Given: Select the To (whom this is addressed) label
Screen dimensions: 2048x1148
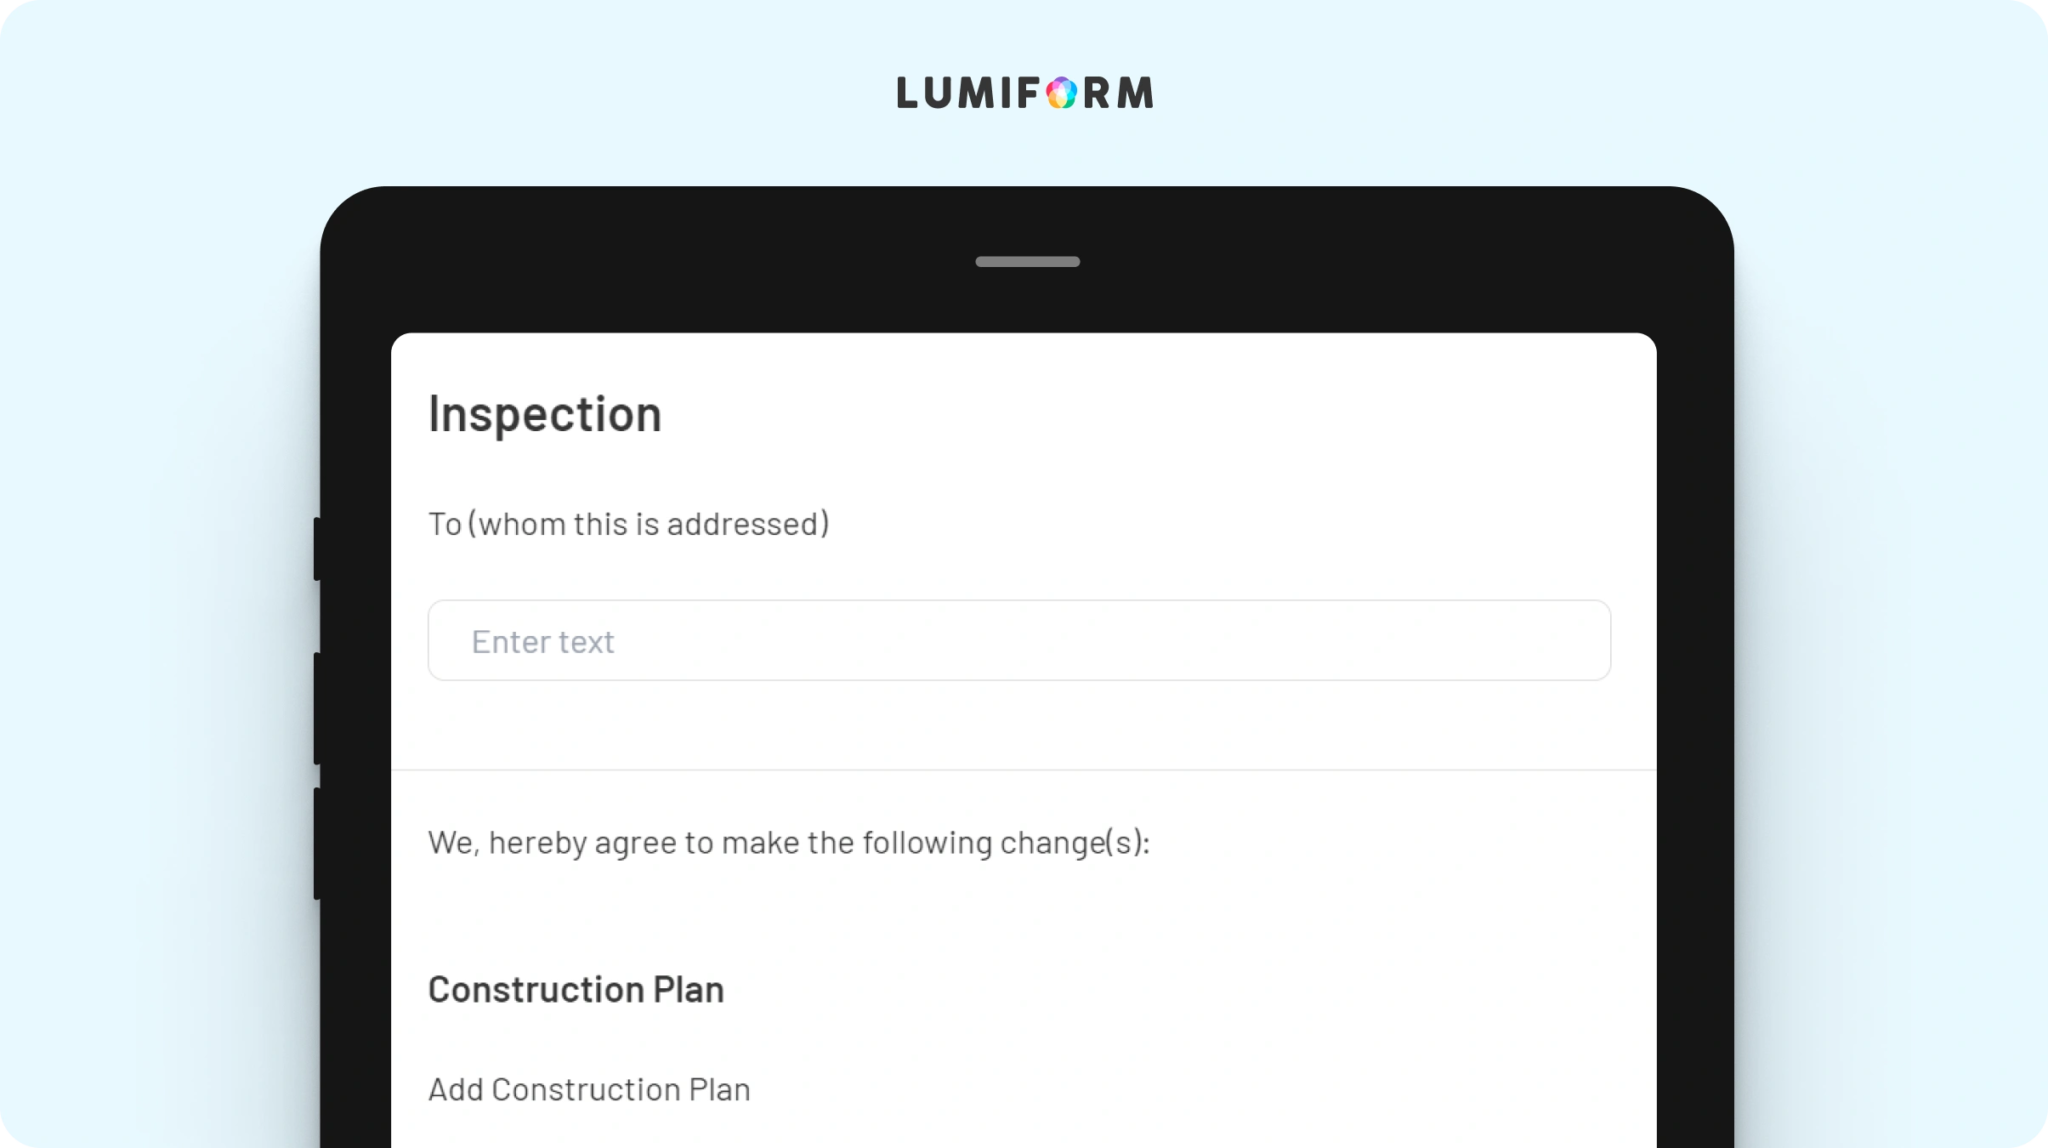Looking at the screenshot, I should click(x=629, y=524).
